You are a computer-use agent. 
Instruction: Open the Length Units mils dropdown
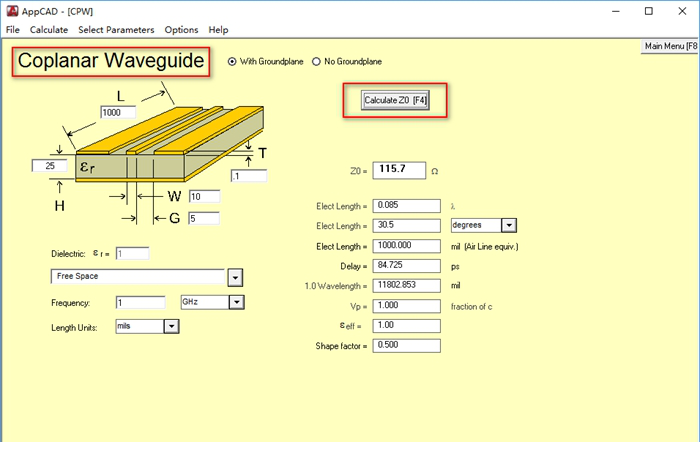(171, 326)
